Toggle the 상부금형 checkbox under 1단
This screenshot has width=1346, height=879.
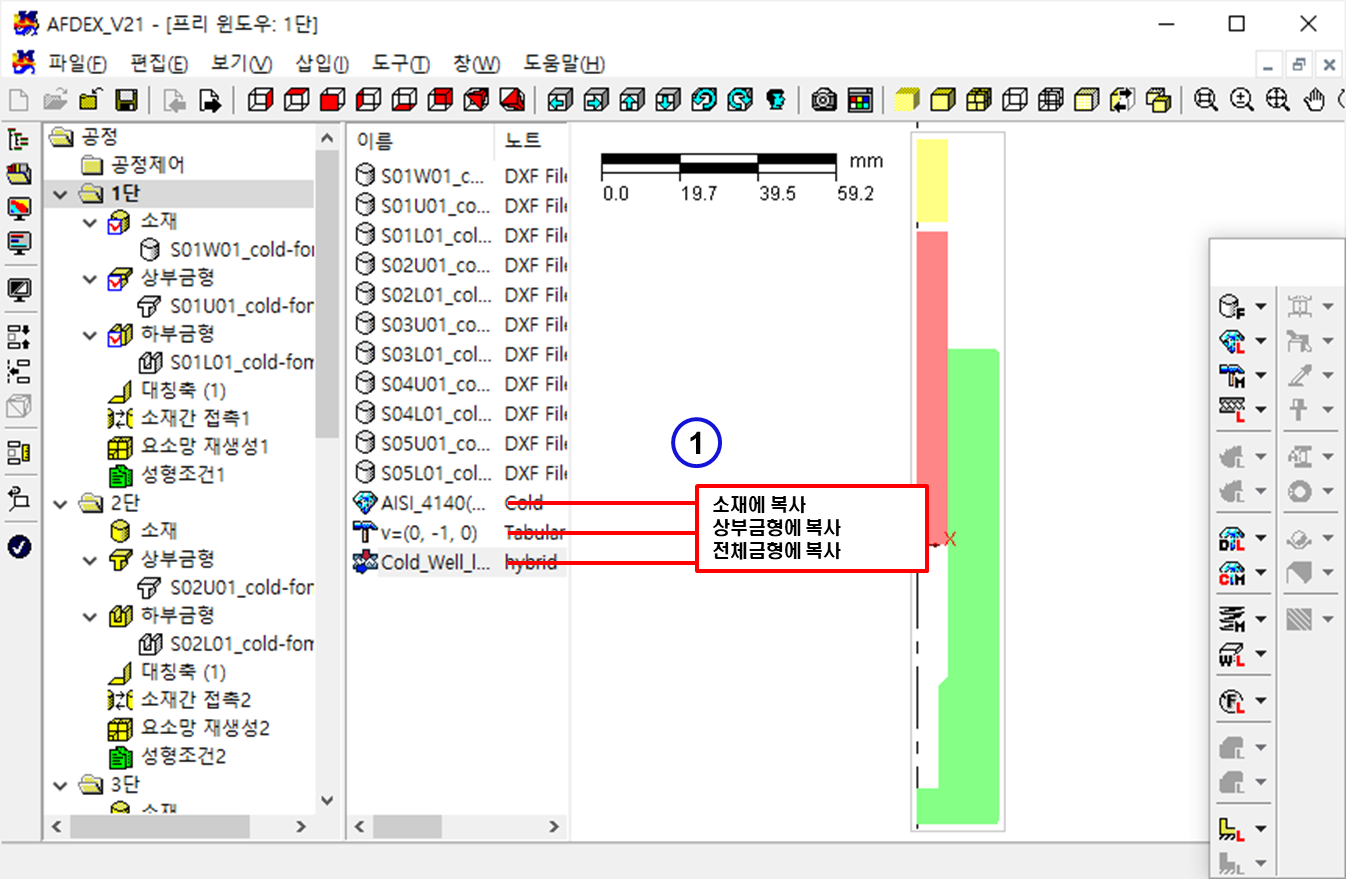pos(119,277)
